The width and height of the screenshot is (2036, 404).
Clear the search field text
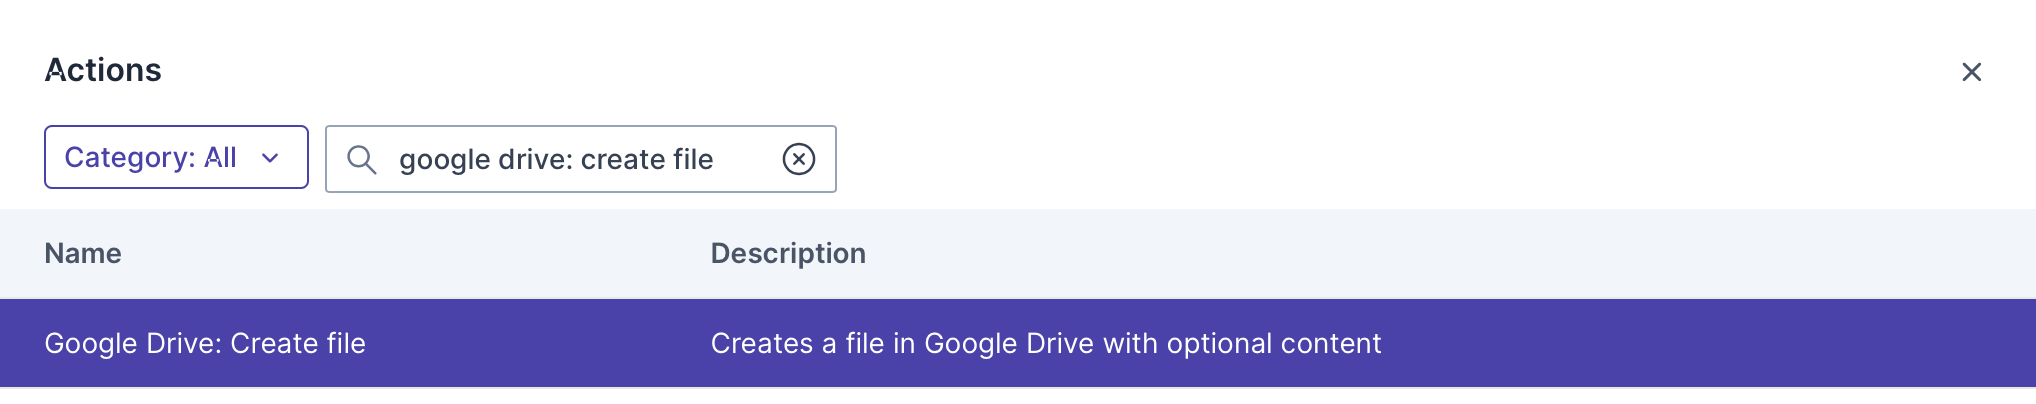pos(798,159)
